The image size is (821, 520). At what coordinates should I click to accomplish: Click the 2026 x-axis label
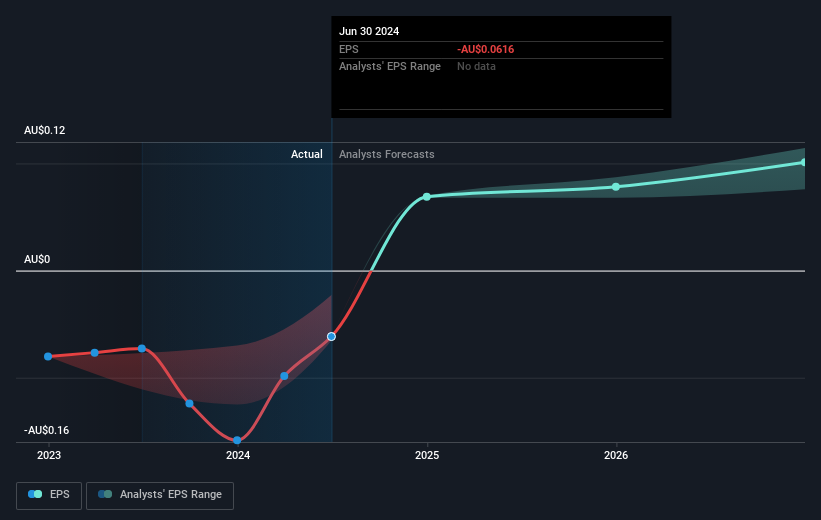(616, 456)
